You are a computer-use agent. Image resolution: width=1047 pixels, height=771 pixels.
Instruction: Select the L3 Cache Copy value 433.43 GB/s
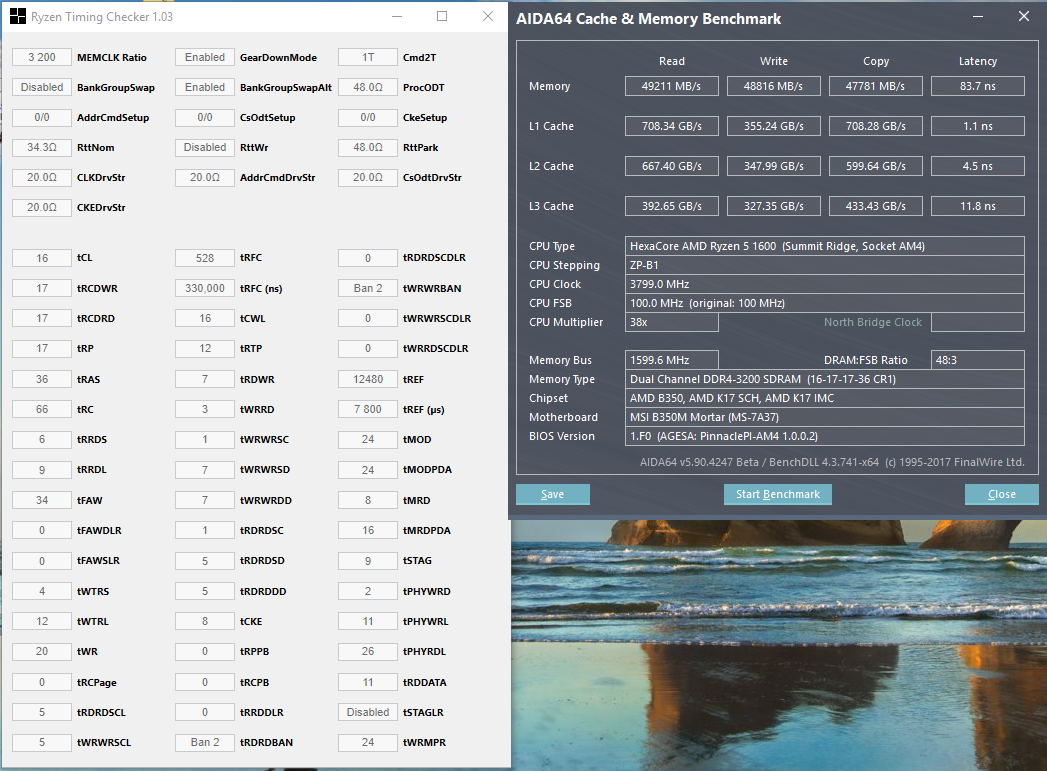click(x=875, y=206)
